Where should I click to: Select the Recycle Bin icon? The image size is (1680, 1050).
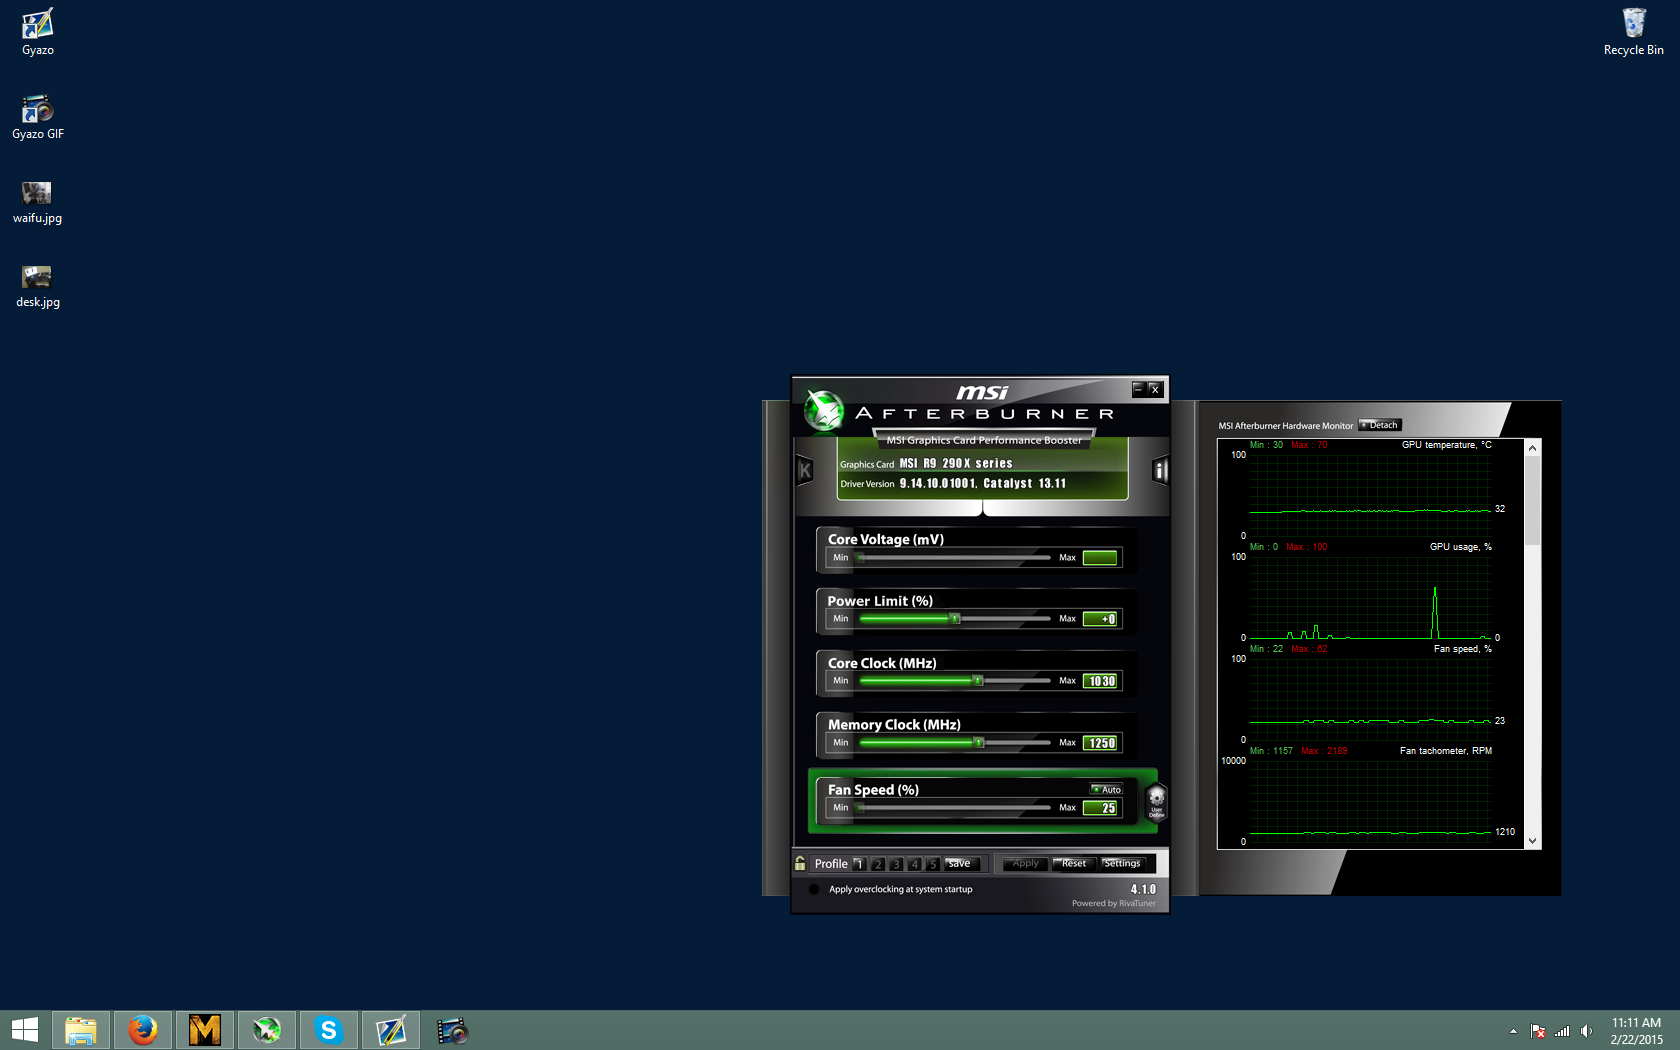click(1634, 32)
